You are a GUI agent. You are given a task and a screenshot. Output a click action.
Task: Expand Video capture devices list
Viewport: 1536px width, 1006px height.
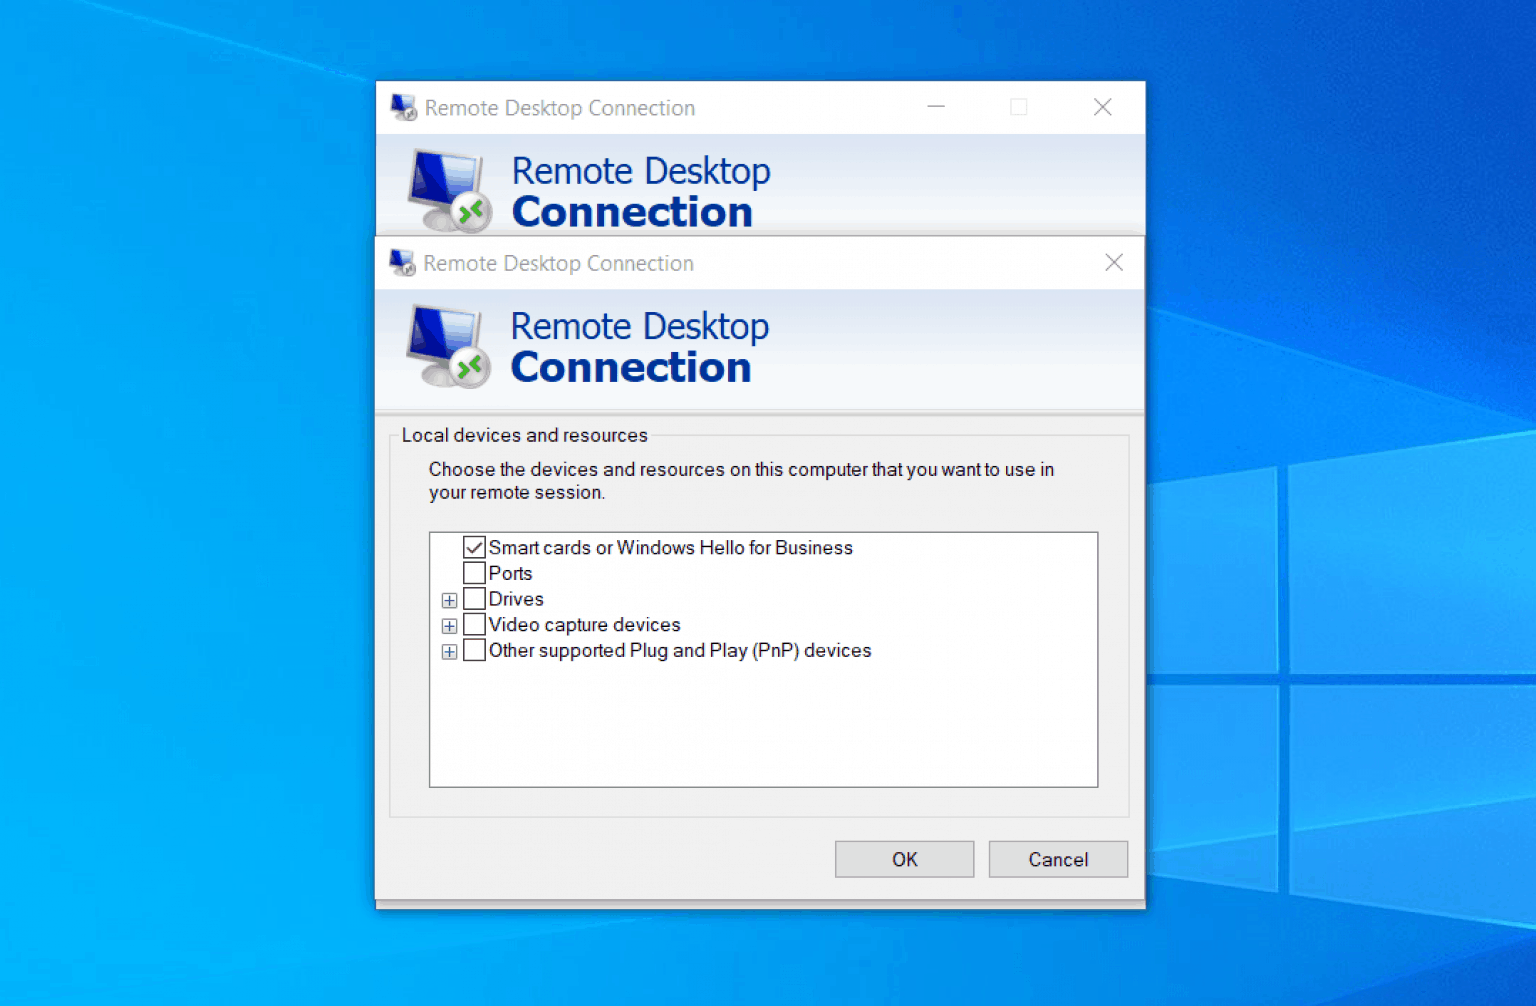pos(449,625)
